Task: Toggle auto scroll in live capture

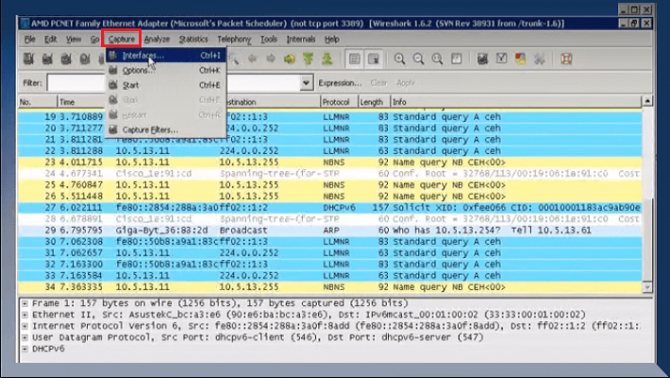Action: [373, 59]
